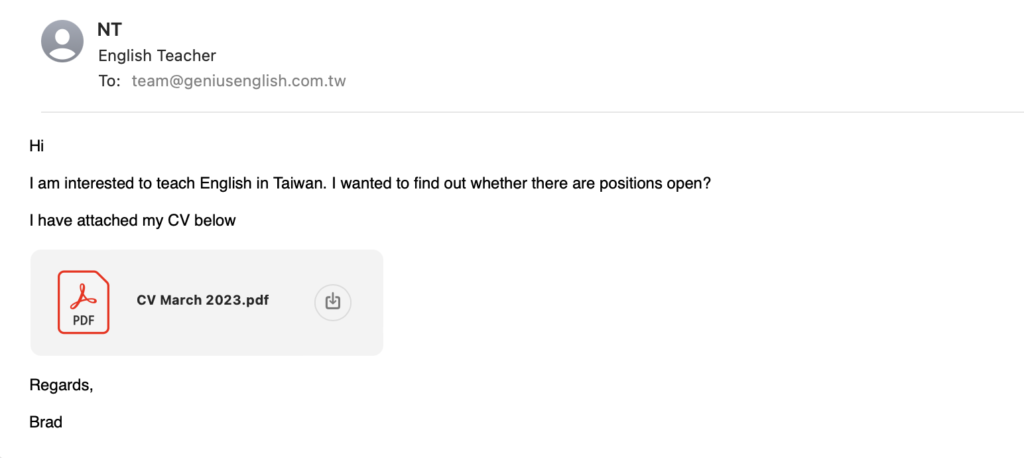Open the red PDF file icon
The image size is (1024, 458).
84,302
